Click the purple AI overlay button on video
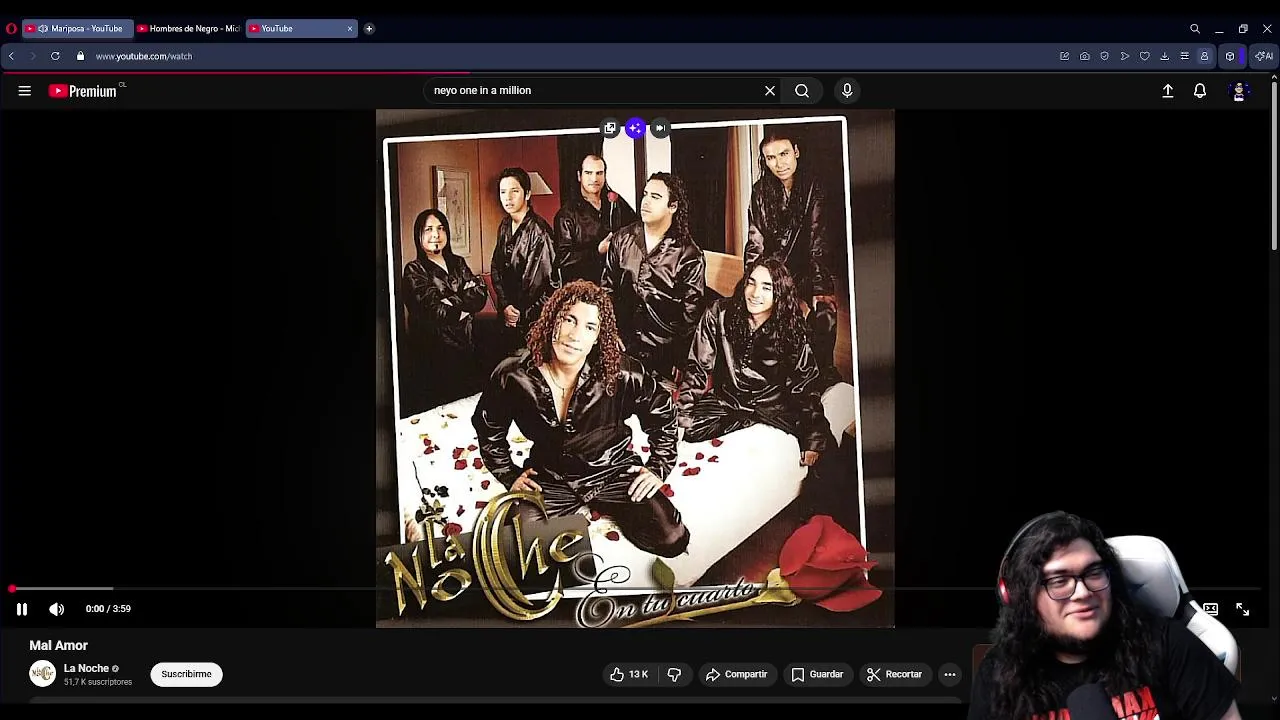Screen dimensions: 1280x720 635,128
